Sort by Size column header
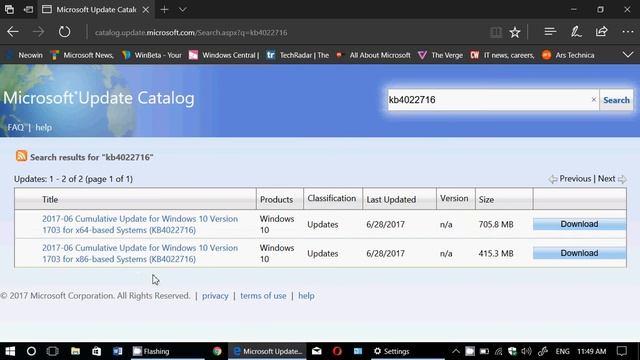Screen dimensions: 640x360 pos(486,199)
